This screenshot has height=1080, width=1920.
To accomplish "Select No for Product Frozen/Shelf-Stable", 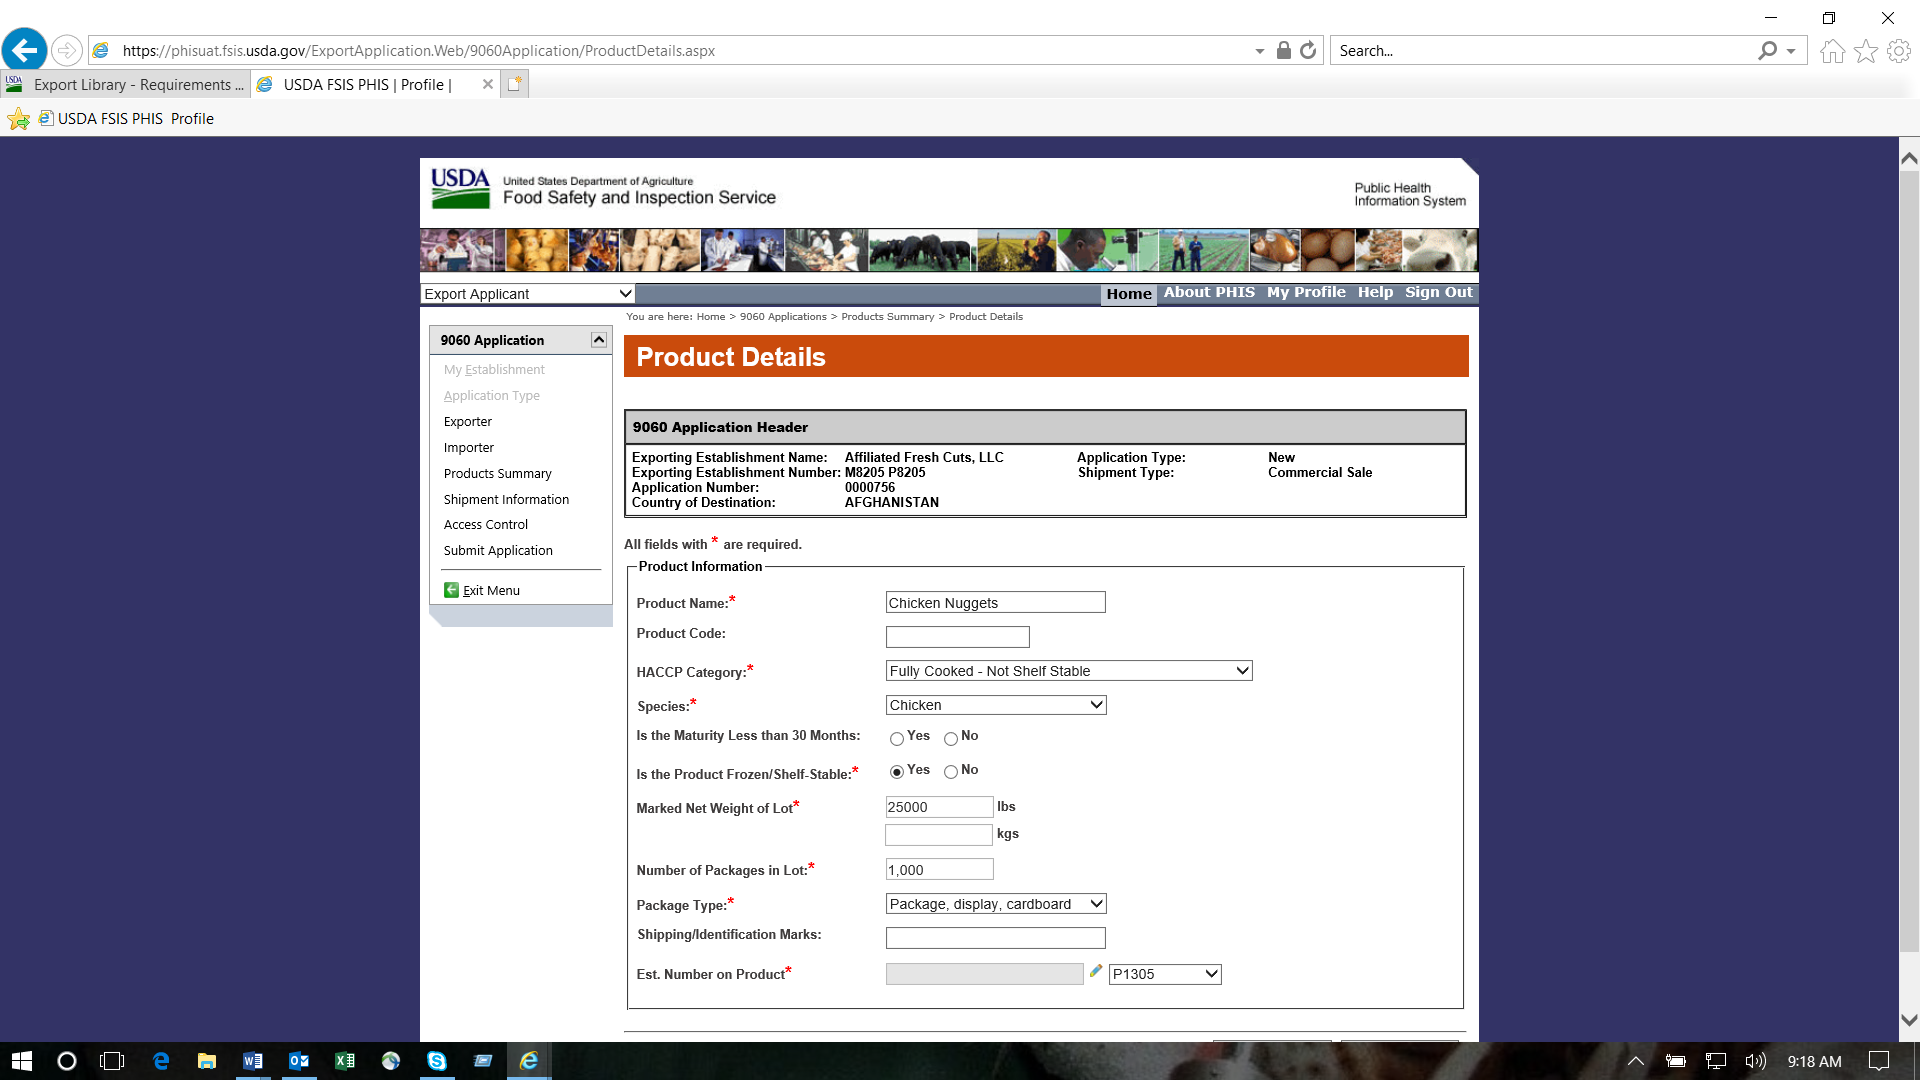I will 951,772.
